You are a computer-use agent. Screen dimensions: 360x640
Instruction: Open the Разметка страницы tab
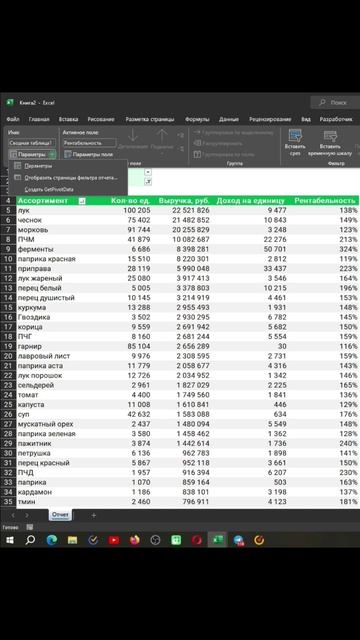[x=150, y=119]
